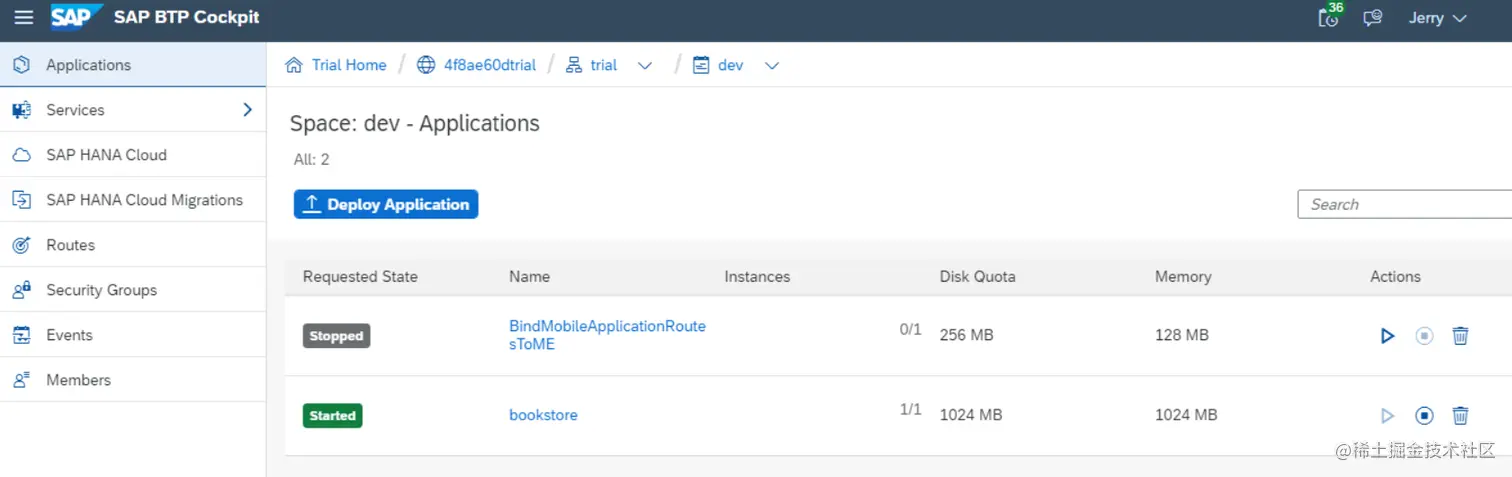Select Security Groups in sidebar
Viewport: 1512px width, 477px height.
pos(101,290)
